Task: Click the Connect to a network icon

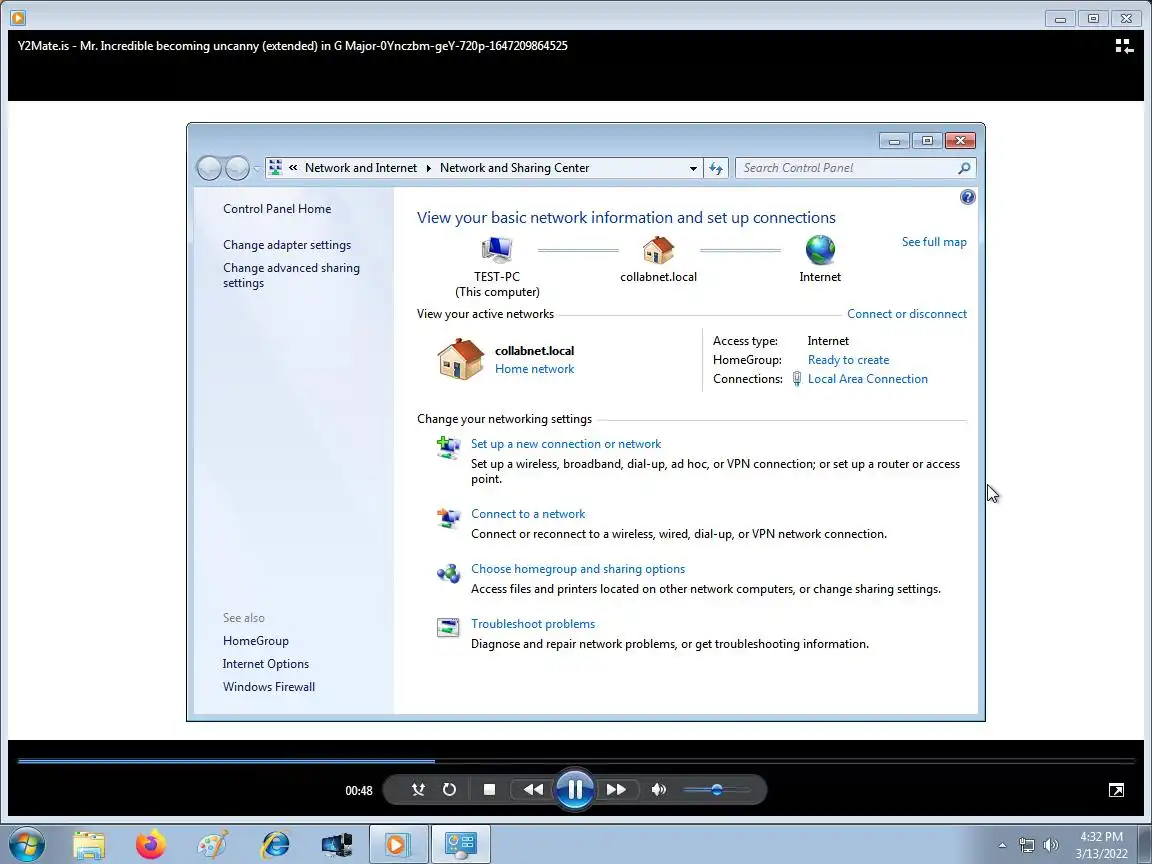Action: pyautogui.click(x=448, y=517)
